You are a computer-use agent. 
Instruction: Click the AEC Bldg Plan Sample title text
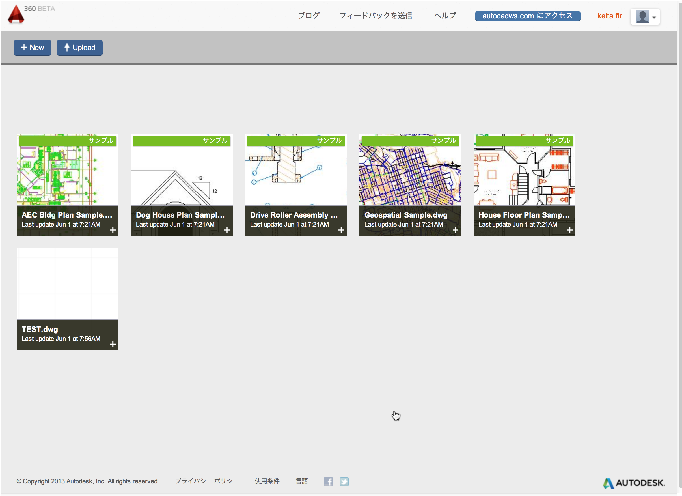(67, 215)
